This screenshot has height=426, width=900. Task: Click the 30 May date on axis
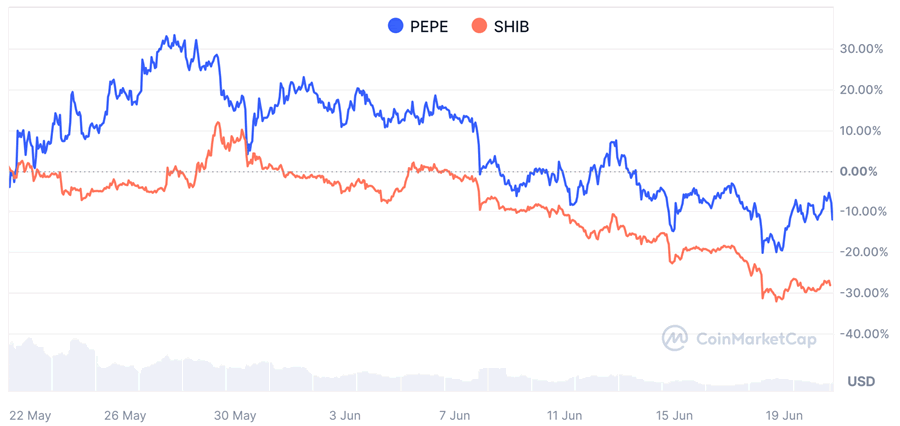[235, 415]
